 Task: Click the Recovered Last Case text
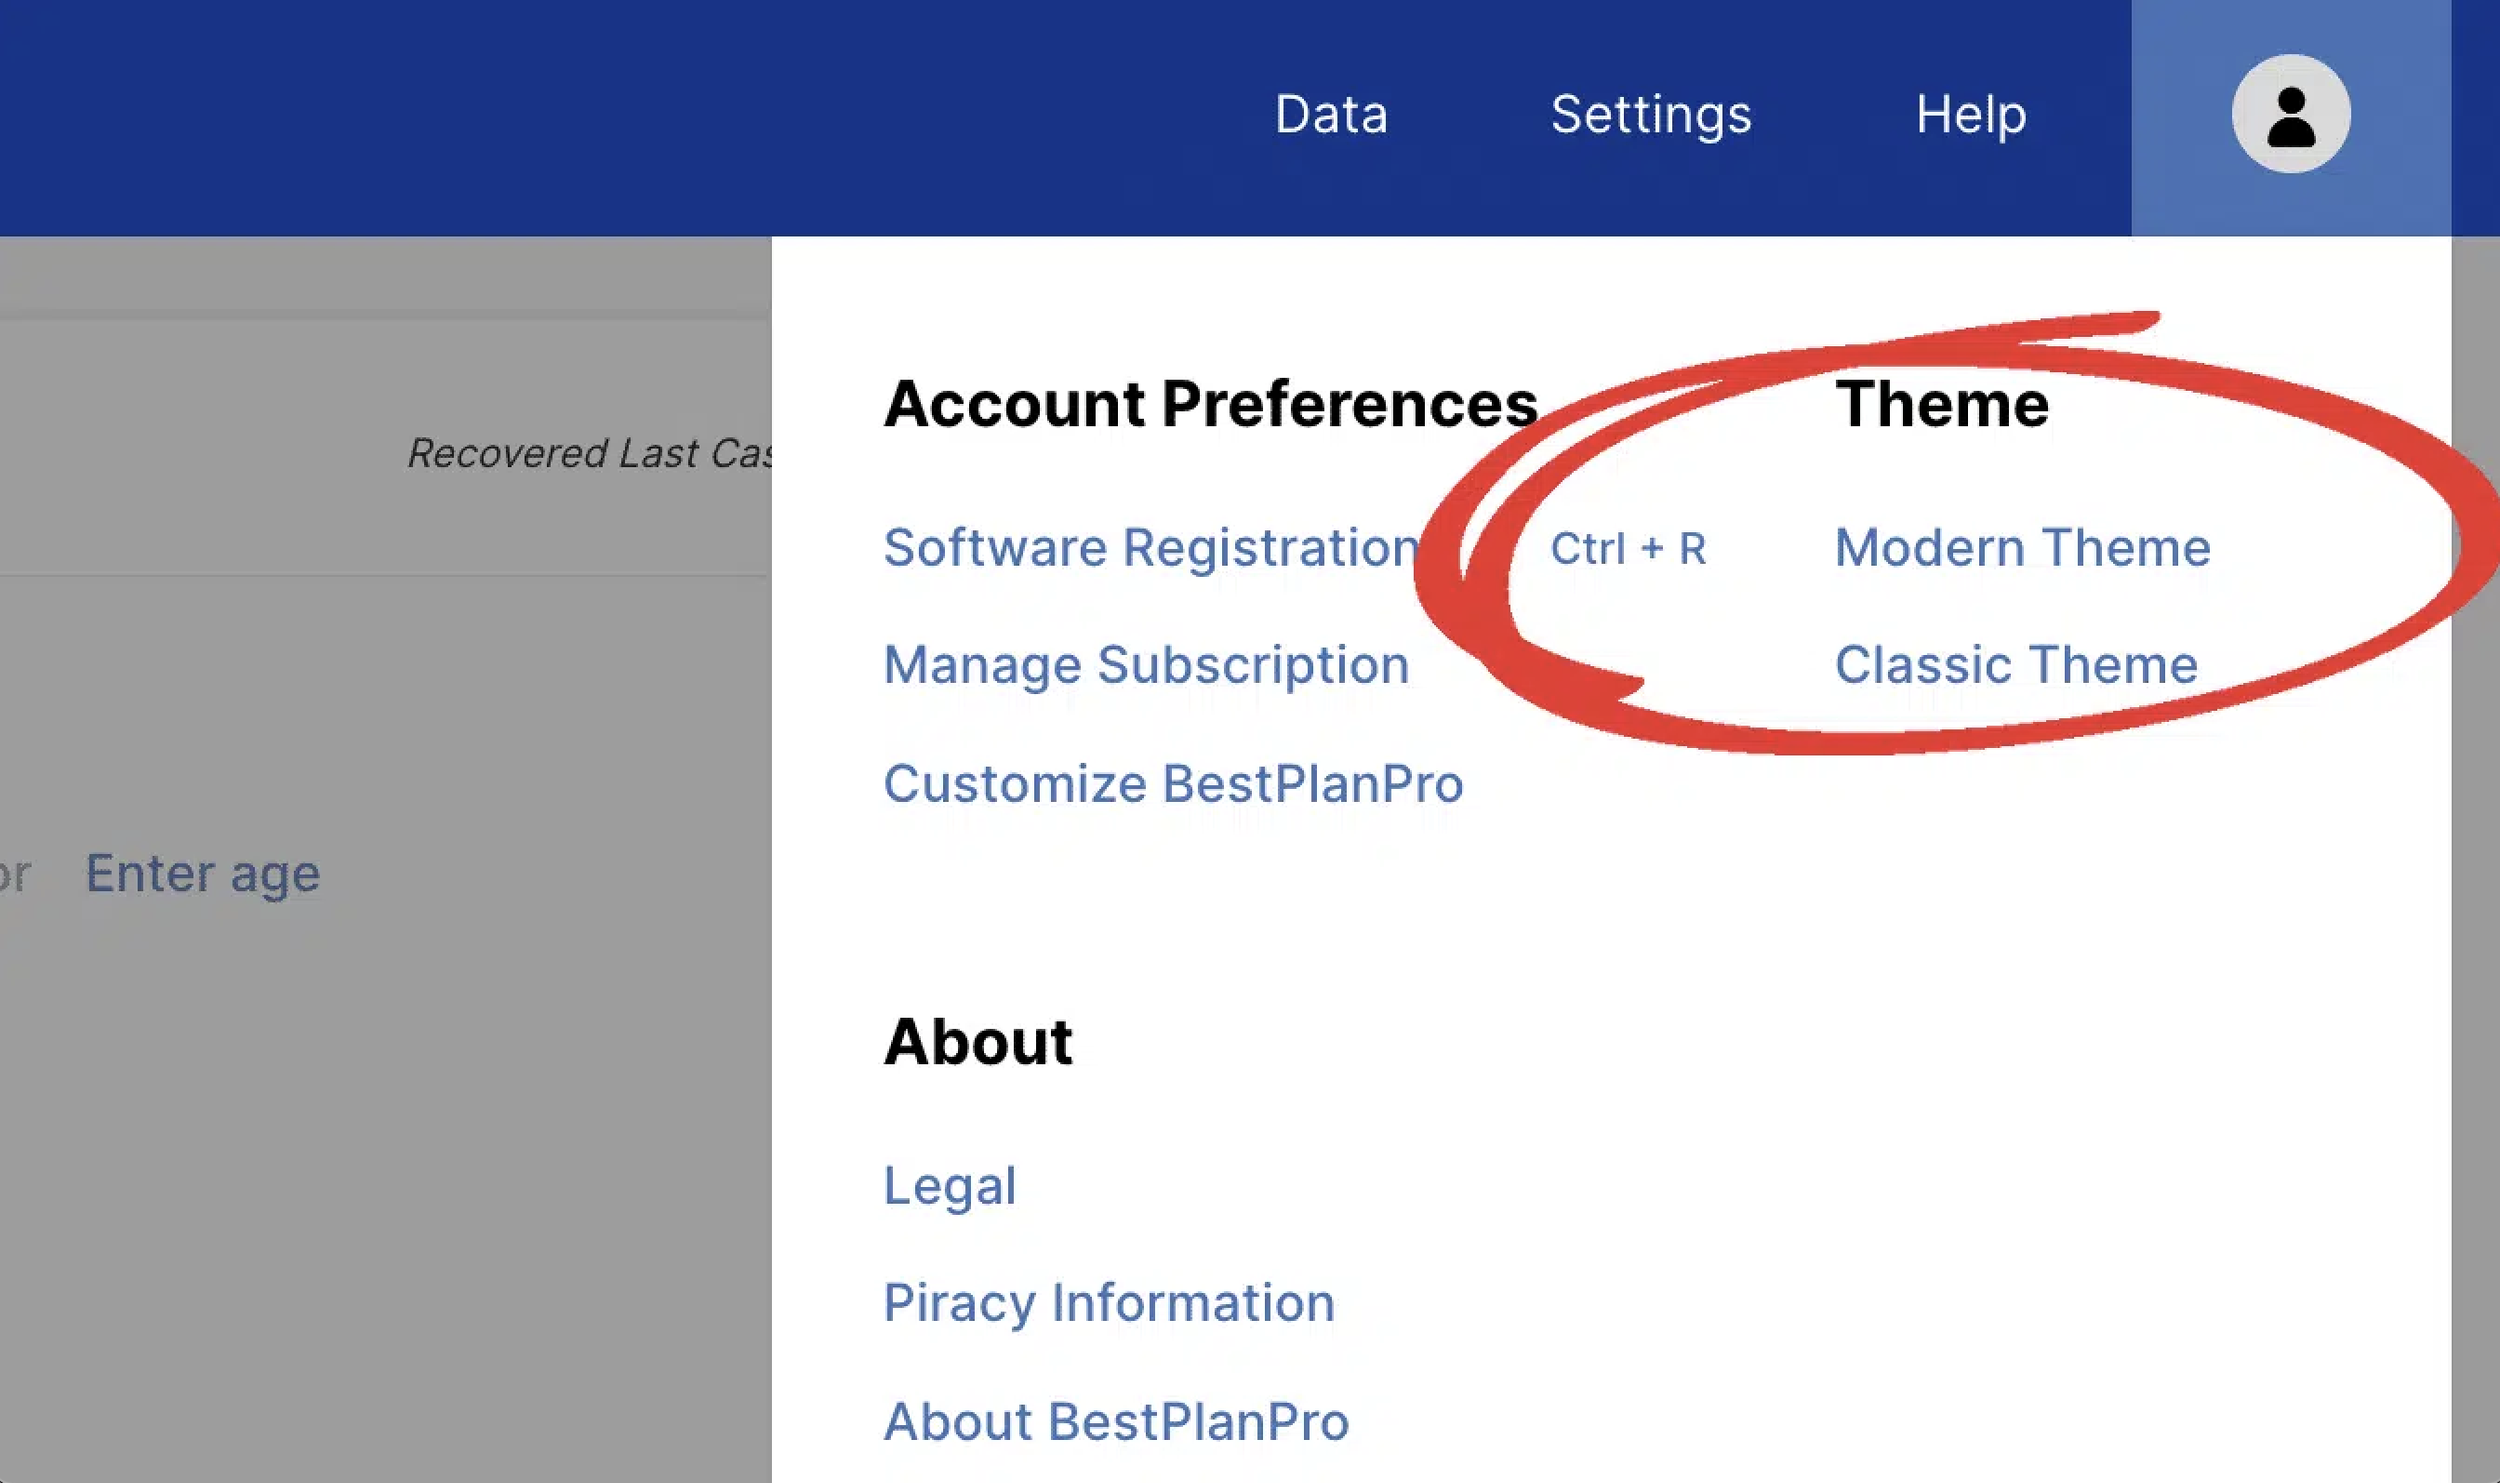tap(590, 453)
